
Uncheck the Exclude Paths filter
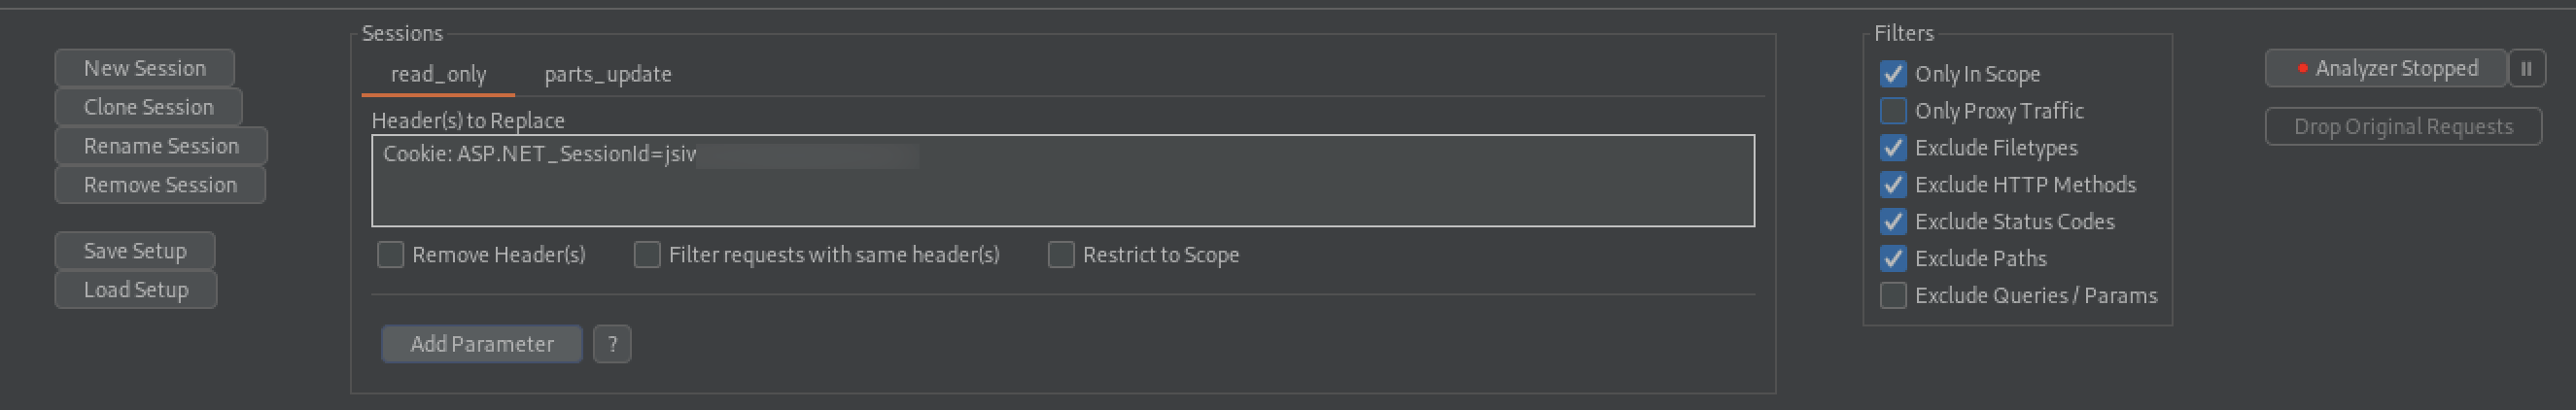[x=1893, y=258]
